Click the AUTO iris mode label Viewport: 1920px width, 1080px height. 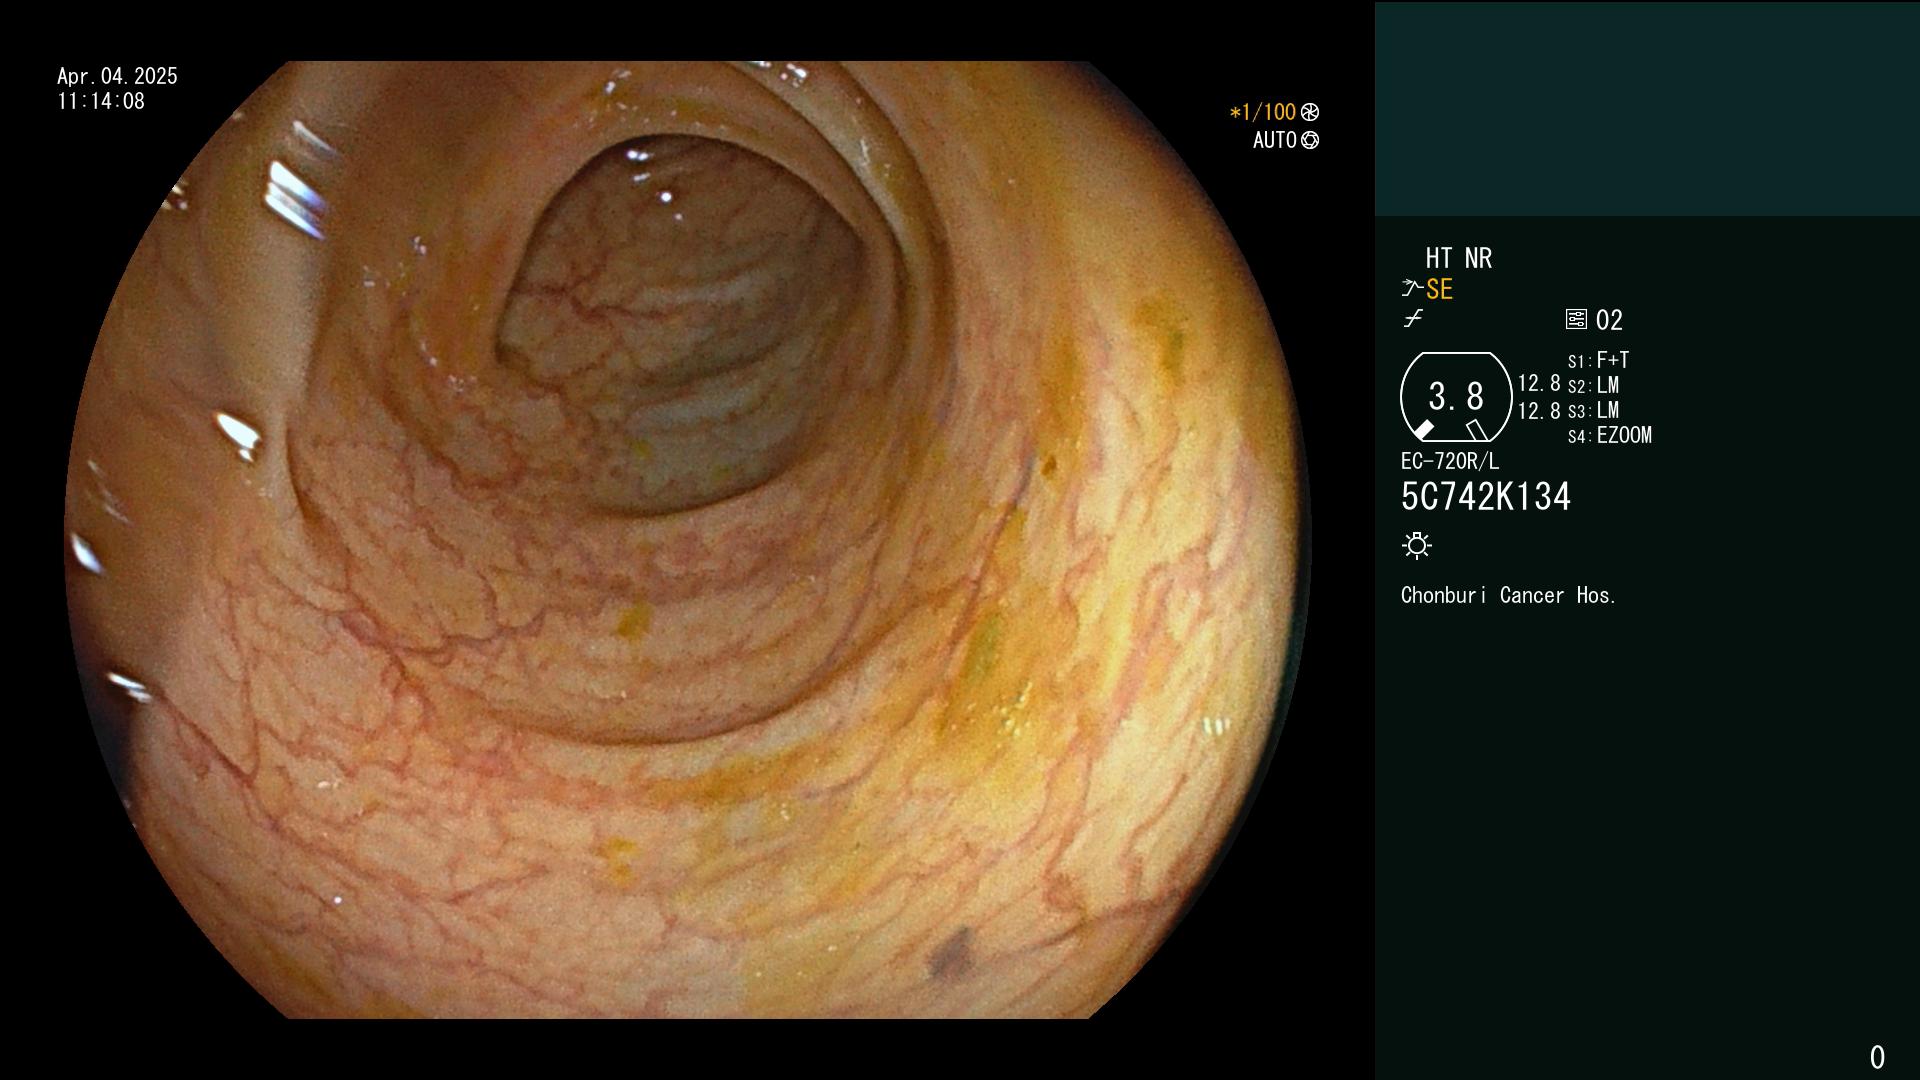(x=1275, y=140)
